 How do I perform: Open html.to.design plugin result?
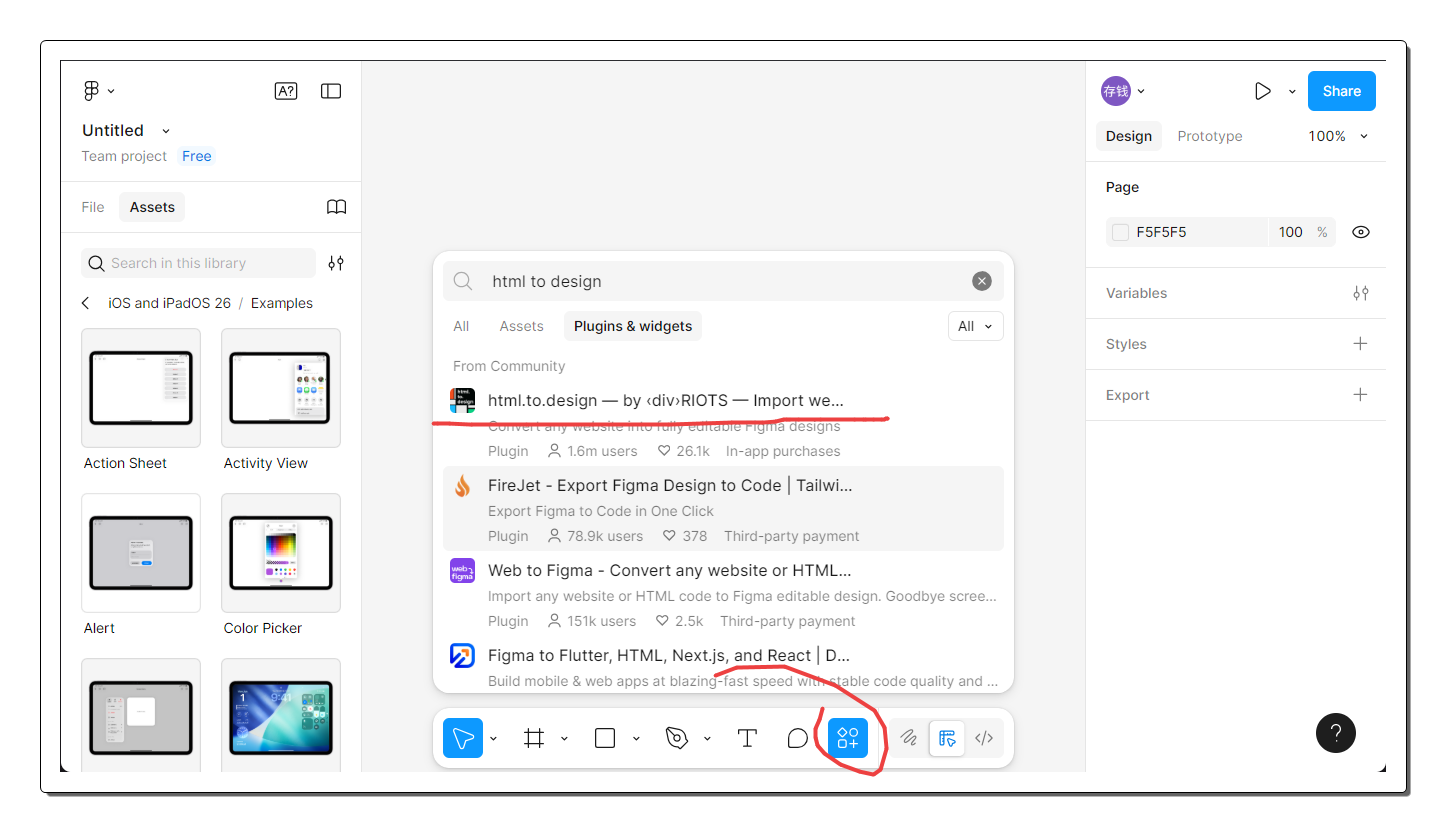point(724,423)
